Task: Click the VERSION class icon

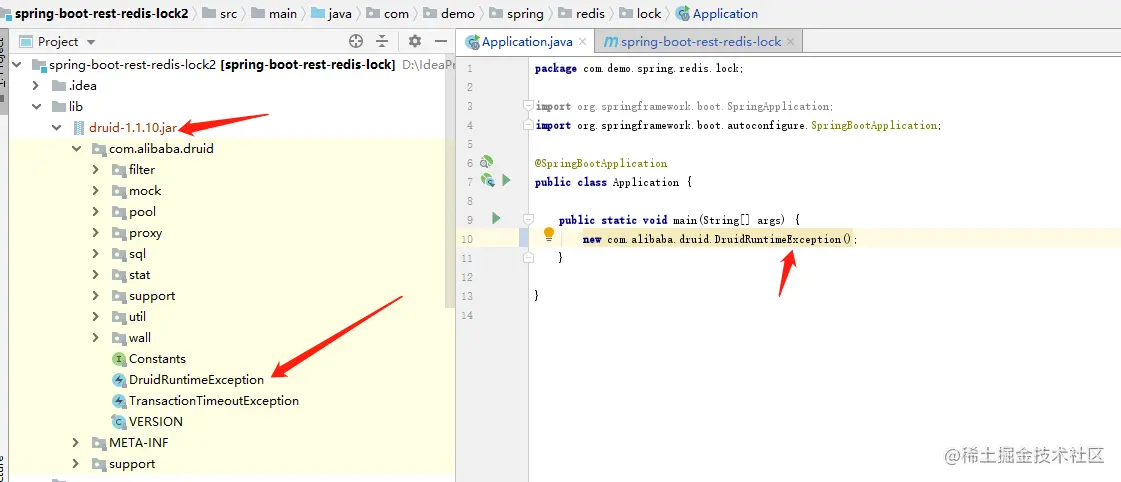Action: (x=119, y=421)
